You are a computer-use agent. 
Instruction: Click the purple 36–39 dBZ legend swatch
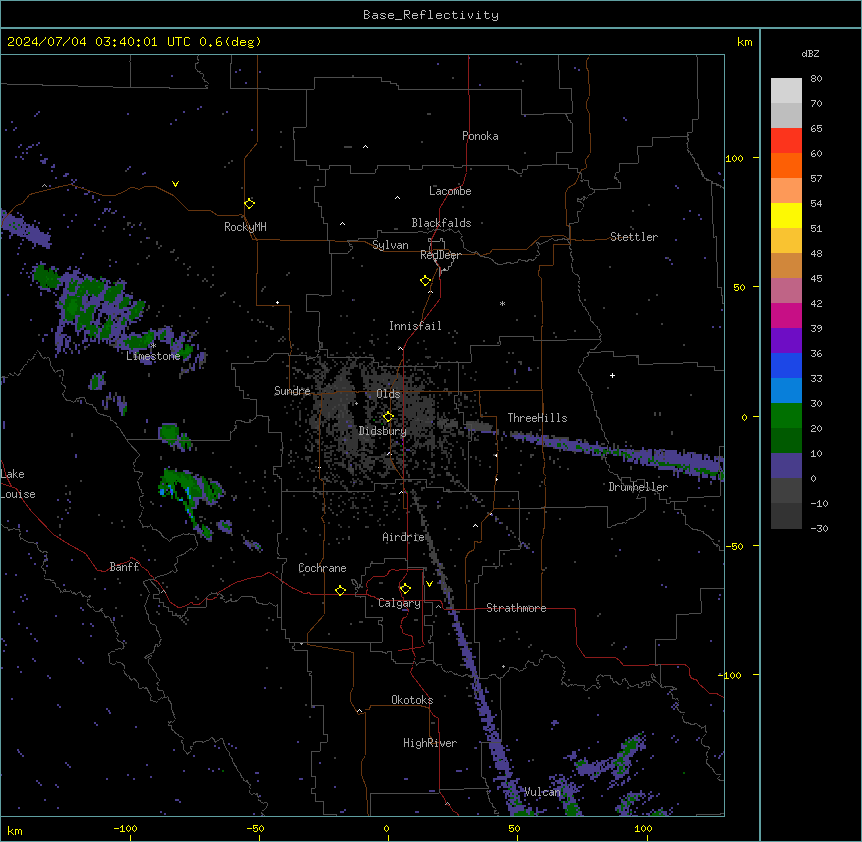pos(786,341)
